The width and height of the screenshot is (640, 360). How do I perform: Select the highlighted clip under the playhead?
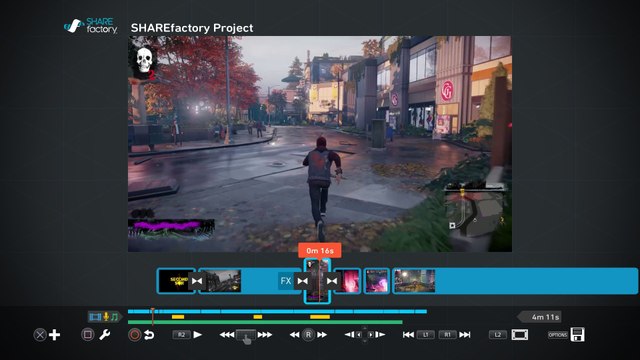click(317, 281)
